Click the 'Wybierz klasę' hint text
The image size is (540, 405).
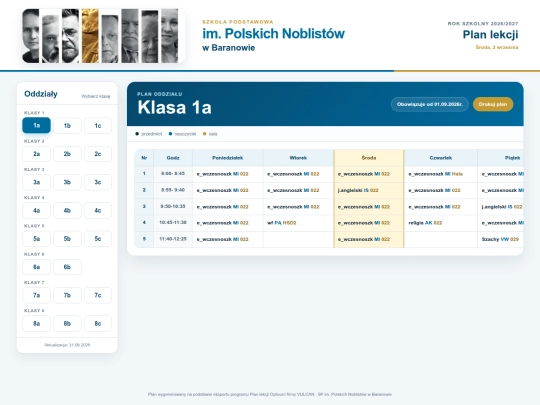[96, 96]
